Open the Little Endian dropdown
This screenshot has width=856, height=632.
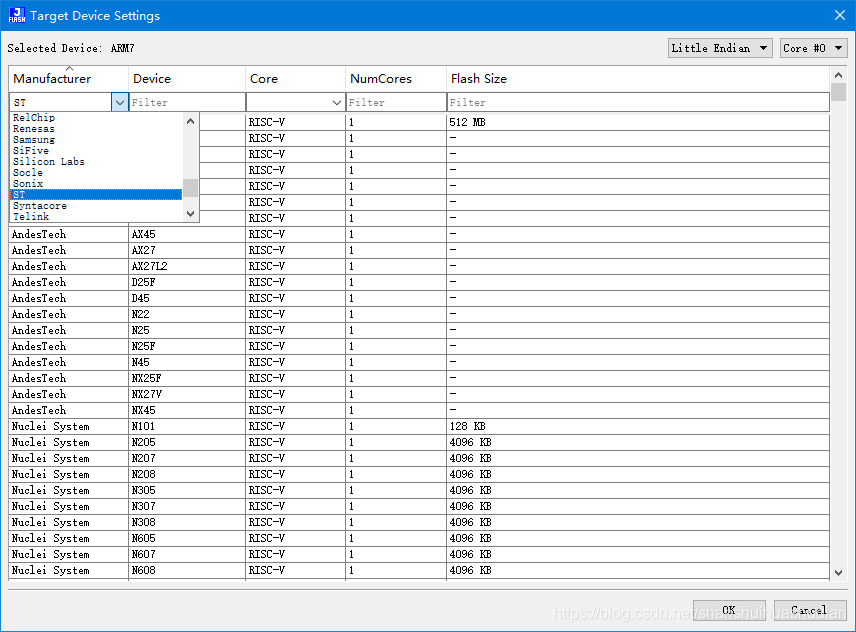720,48
